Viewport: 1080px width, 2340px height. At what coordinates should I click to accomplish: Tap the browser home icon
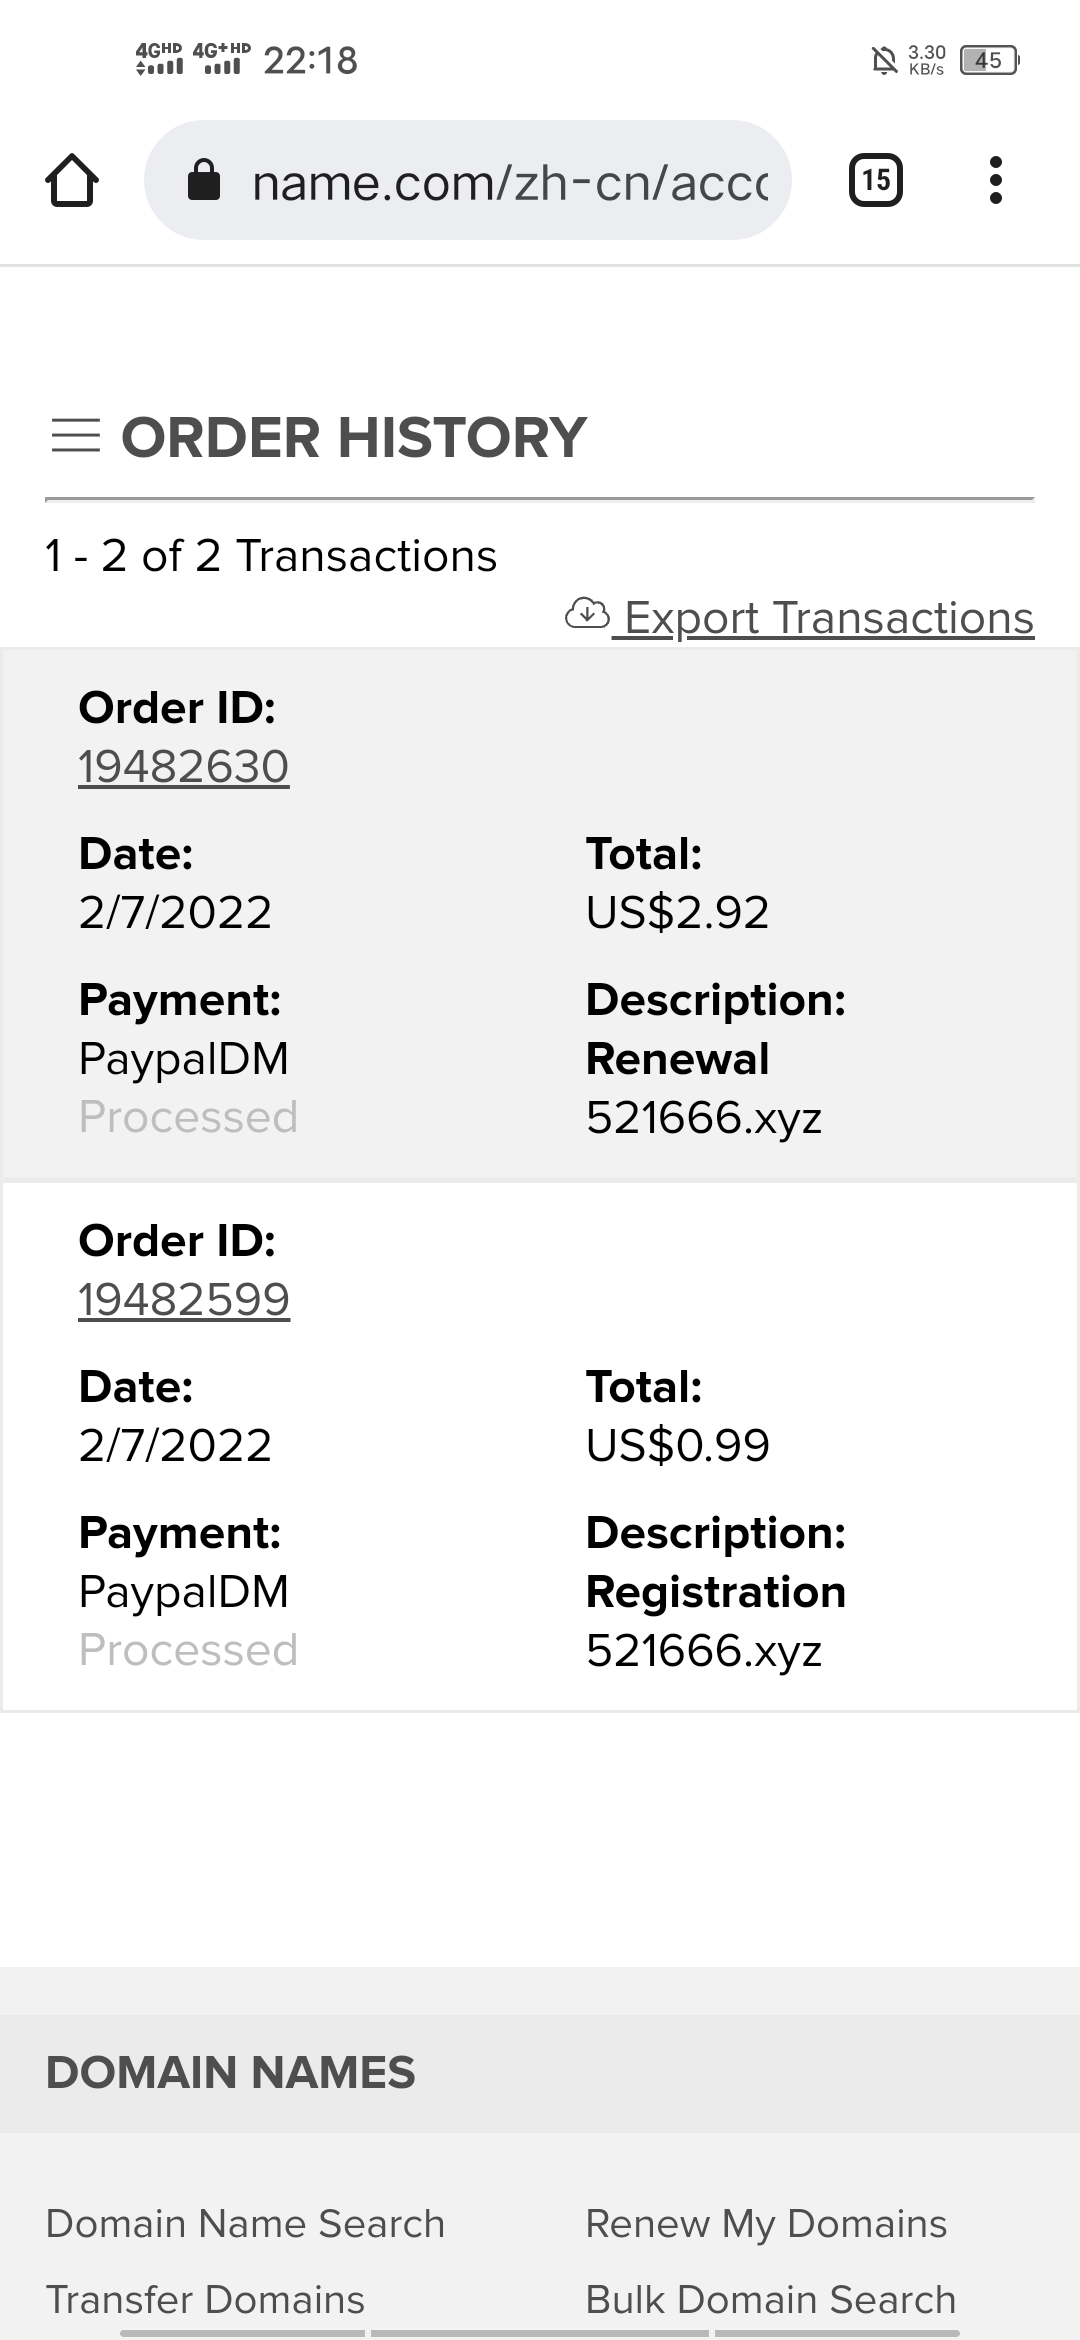[72, 180]
